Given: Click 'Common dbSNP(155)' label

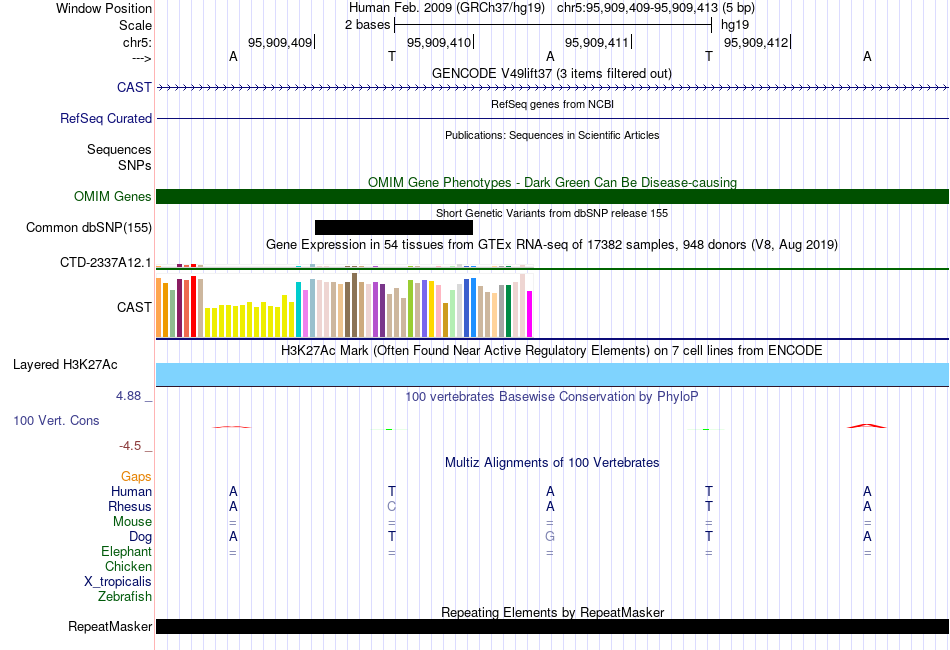Looking at the screenshot, I should pos(88,227).
